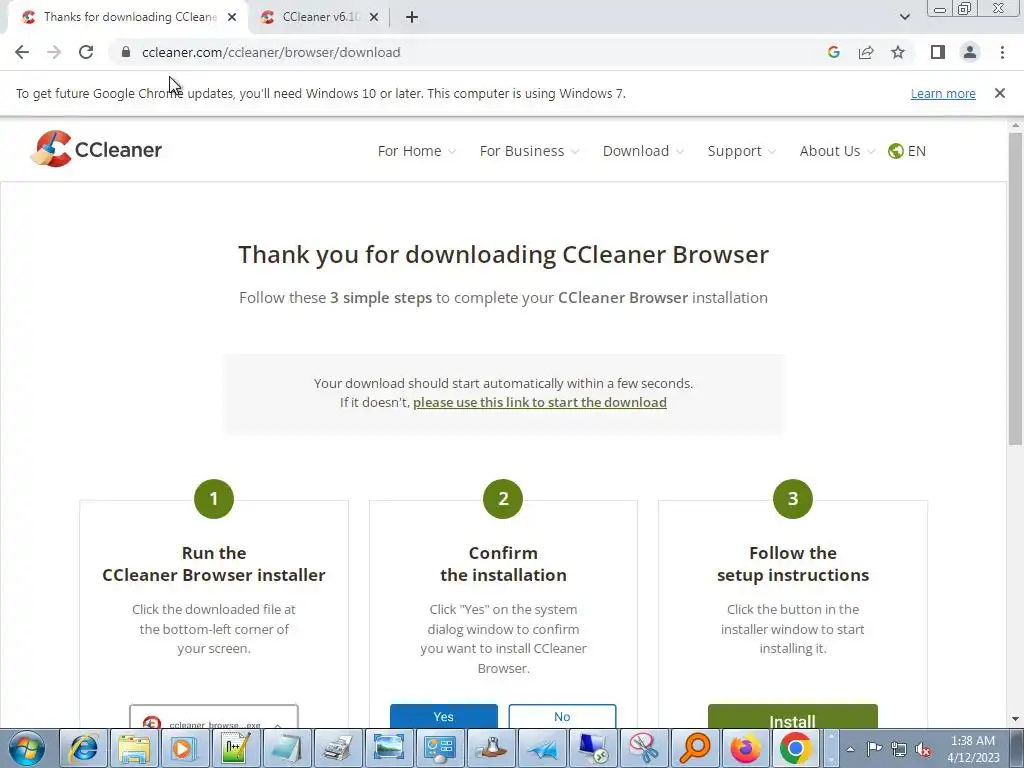Screen dimensions: 1024x768
Task: Click the forward navigation arrow
Action: pos(54,52)
